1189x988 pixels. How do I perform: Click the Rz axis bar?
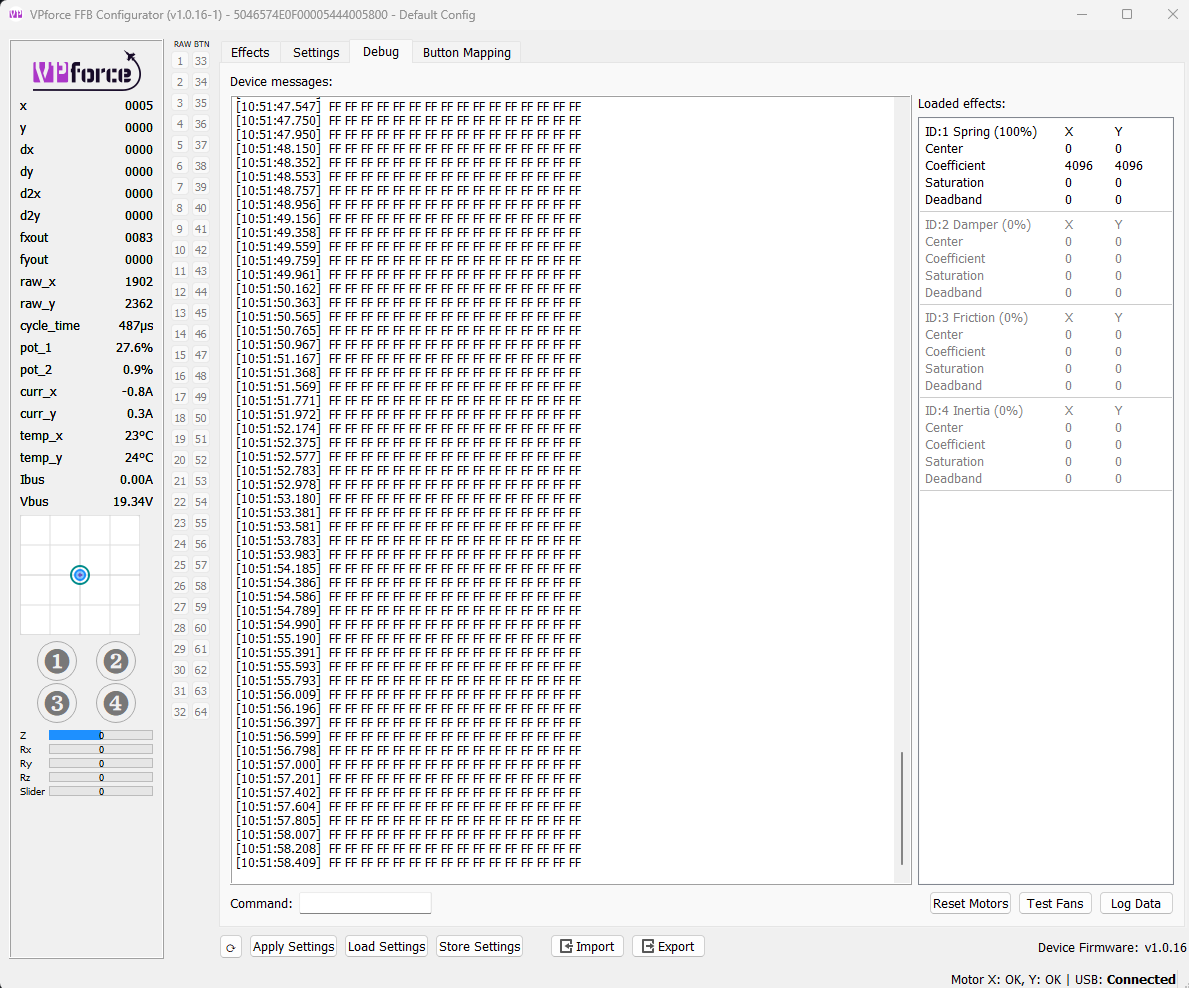101,777
